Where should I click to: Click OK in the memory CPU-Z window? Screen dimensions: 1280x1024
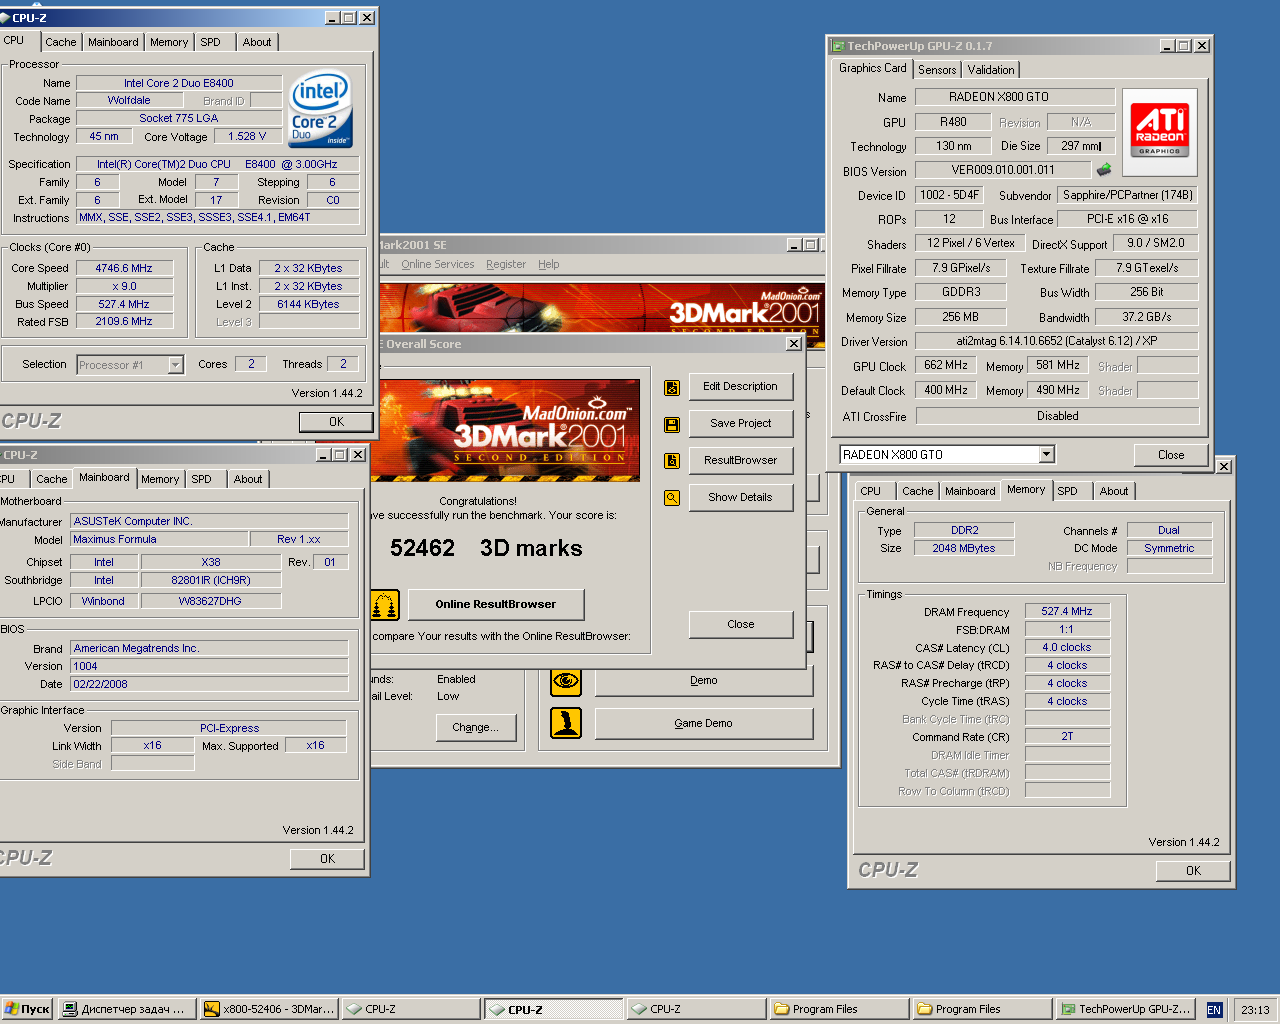click(x=1193, y=871)
